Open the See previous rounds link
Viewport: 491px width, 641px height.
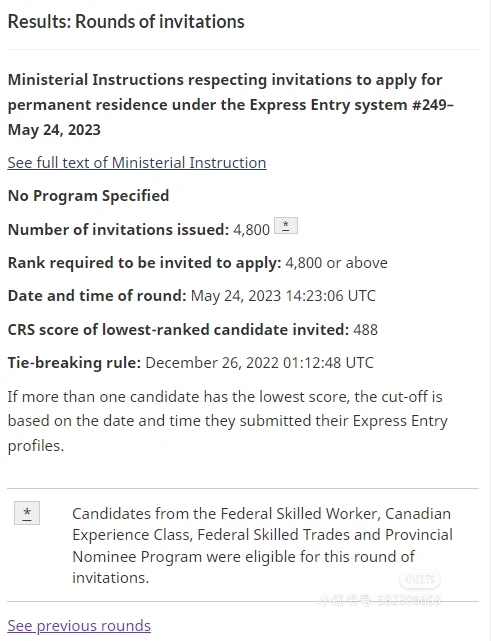(x=79, y=626)
